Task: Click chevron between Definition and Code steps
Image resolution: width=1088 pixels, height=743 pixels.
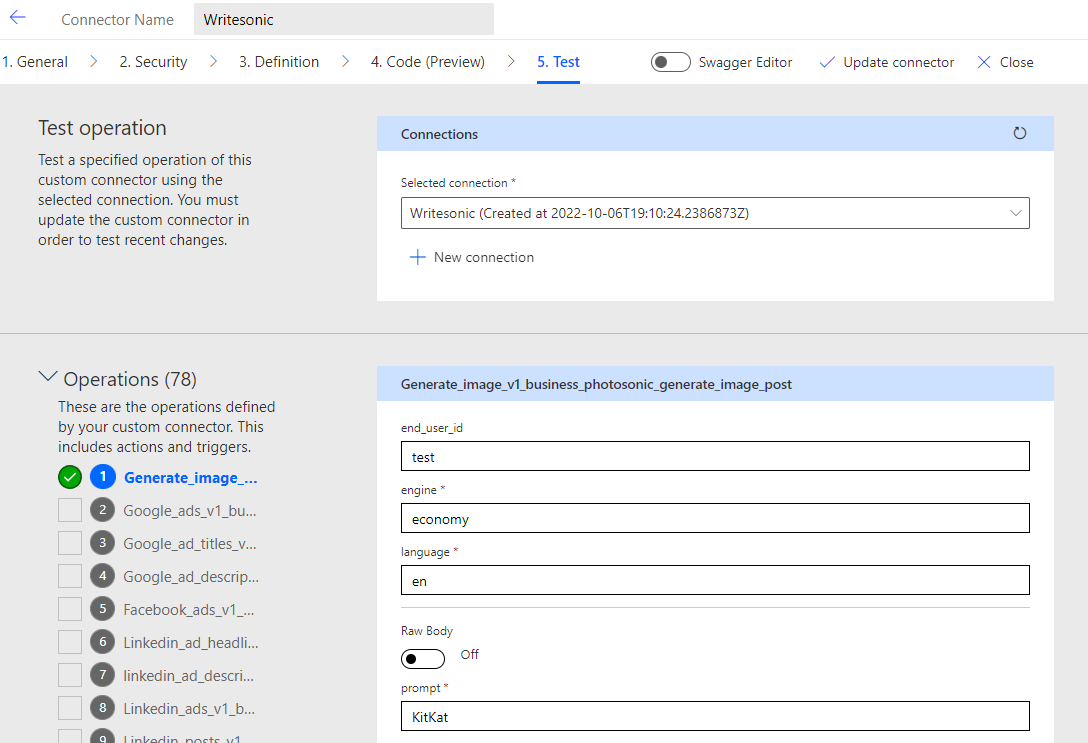Action: pos(345,62)
